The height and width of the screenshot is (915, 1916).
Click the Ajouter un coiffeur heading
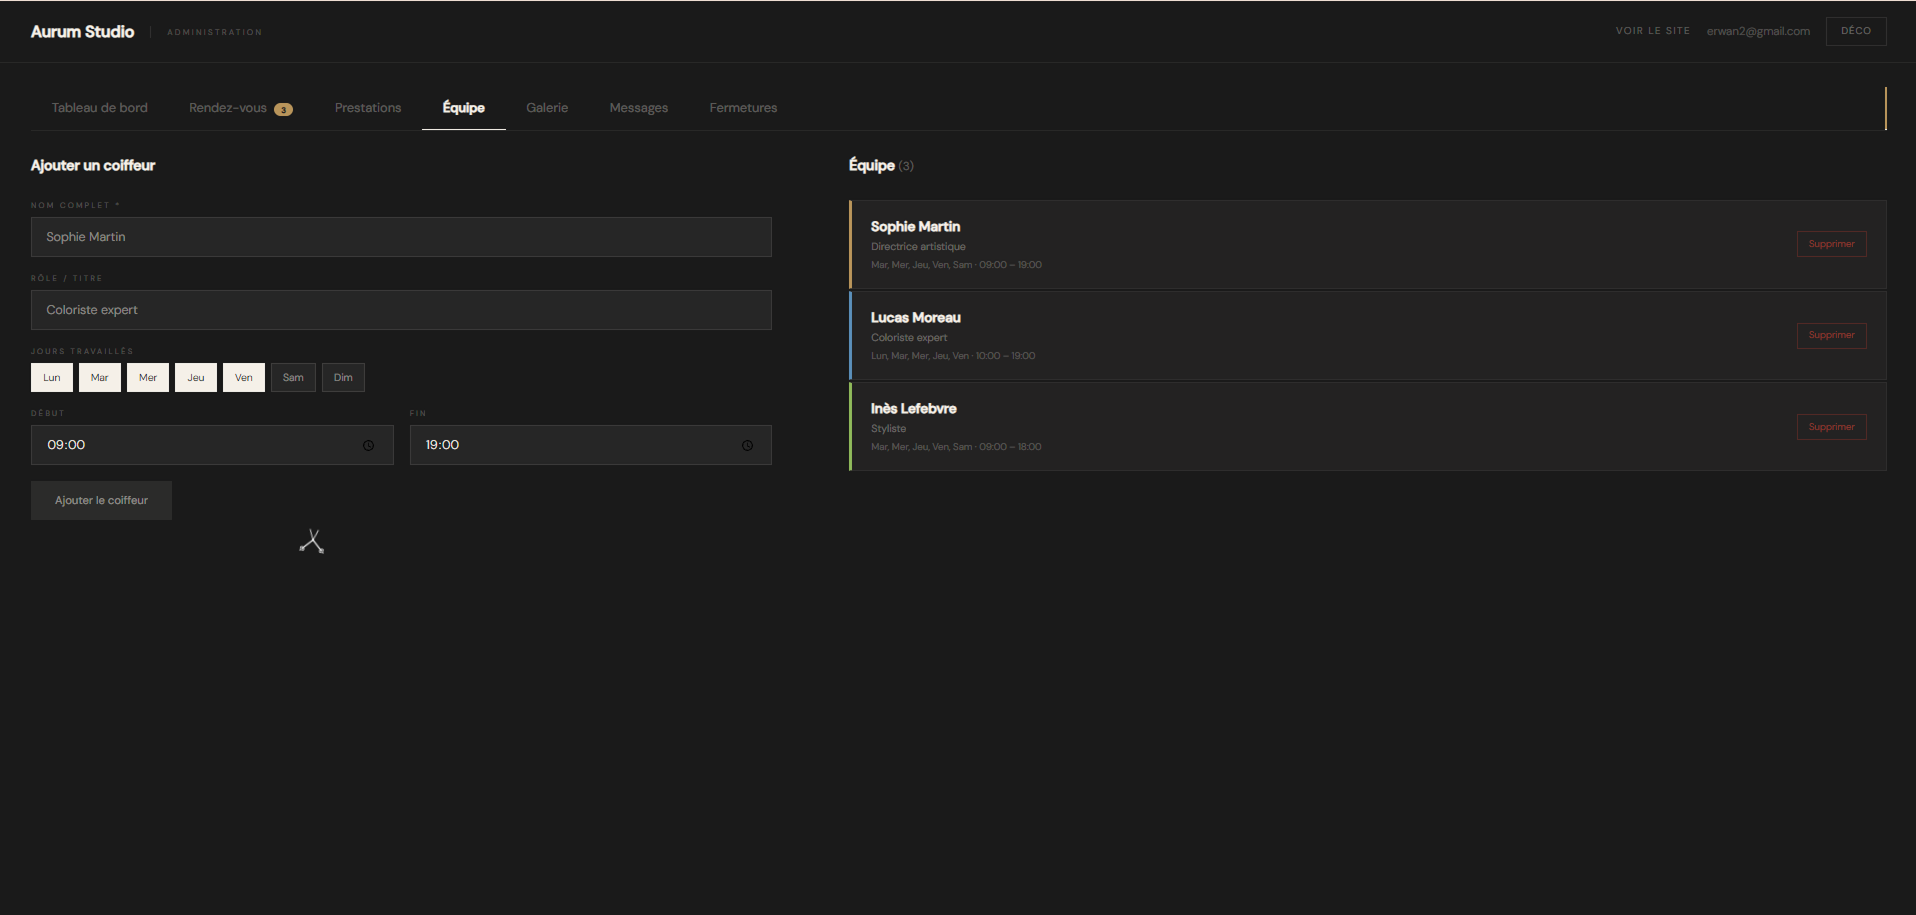click(x=93, y=166)
